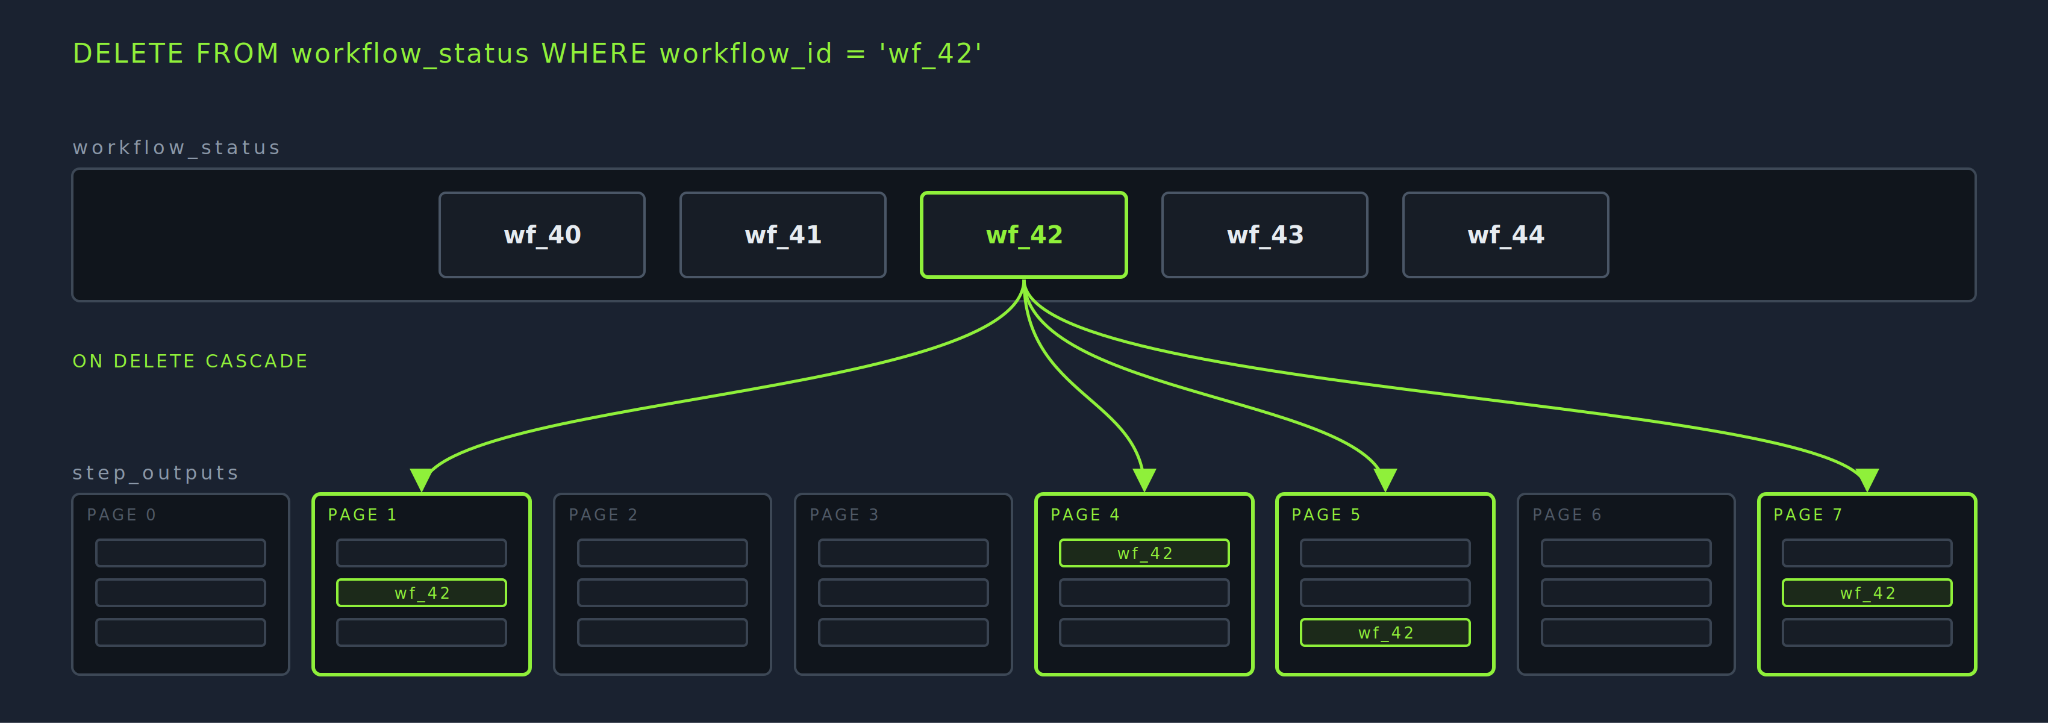The width and height of the screenshot is (2048, 723).
Task: Select the wf_43 workflow box
Action: click(x=1265, y=235)
